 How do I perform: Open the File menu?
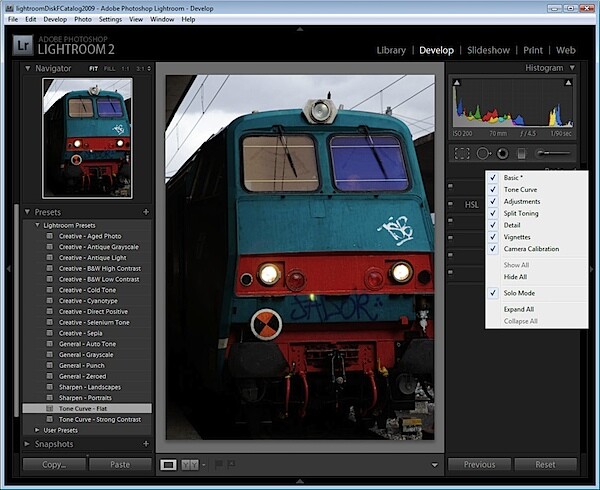click(x=13, y=19)
